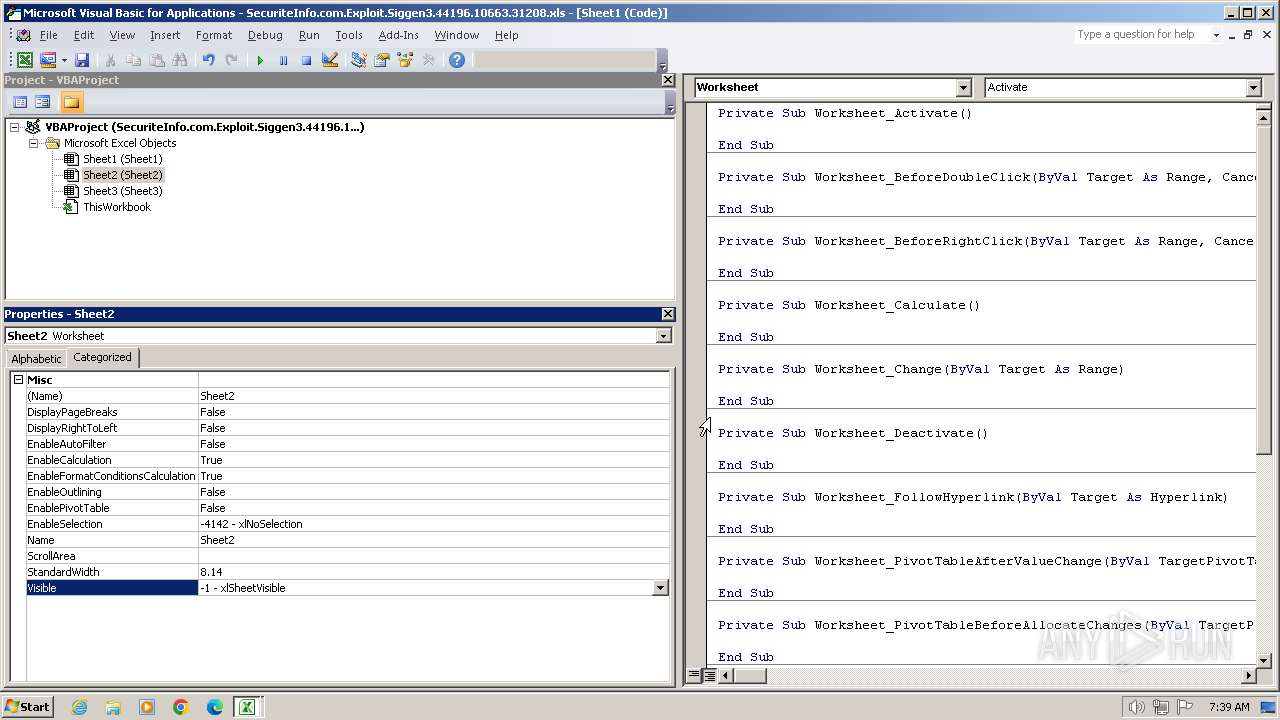
Task: Click the Save floppy disk icon
Action: pos(82,61)
